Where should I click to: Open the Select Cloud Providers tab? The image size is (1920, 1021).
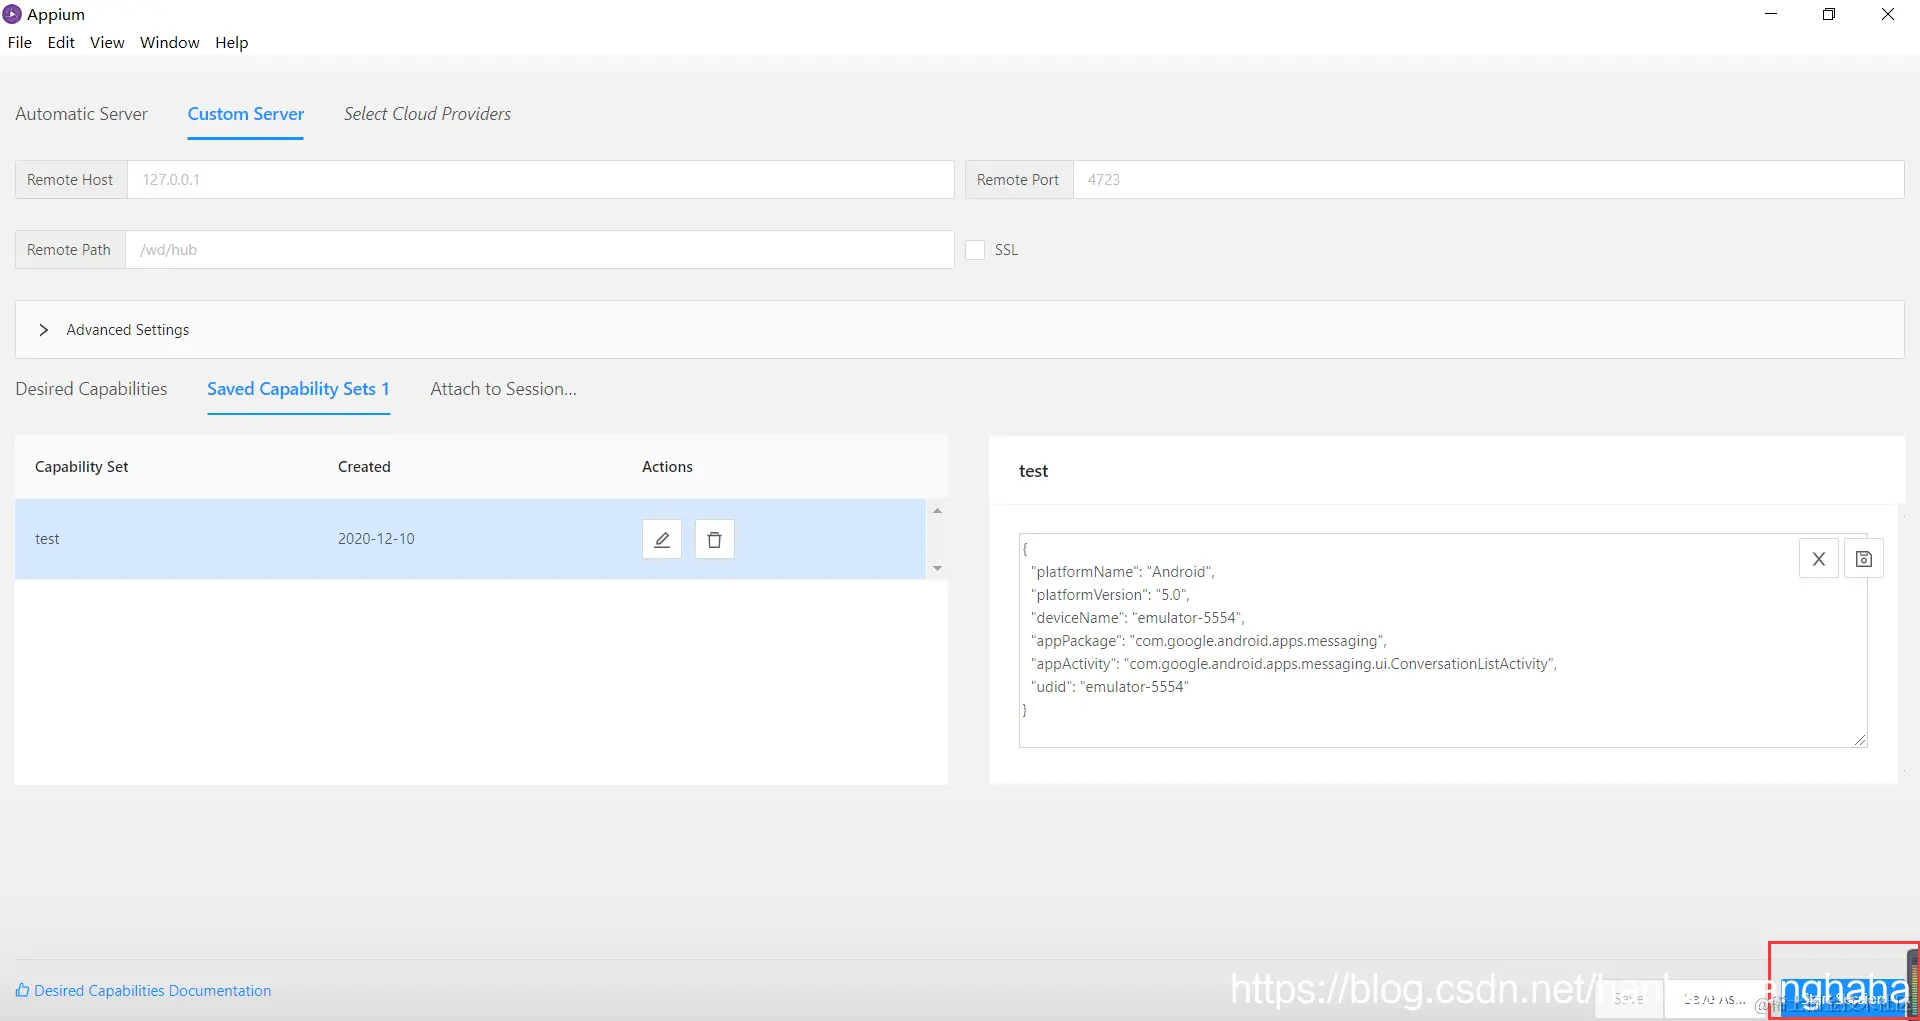click(427, 114)
